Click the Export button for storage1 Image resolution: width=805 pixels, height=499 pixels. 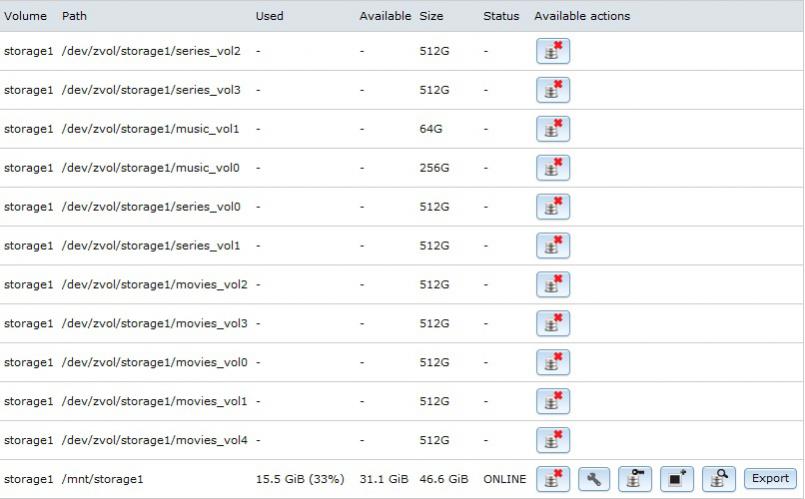click(x=770, y=478)
